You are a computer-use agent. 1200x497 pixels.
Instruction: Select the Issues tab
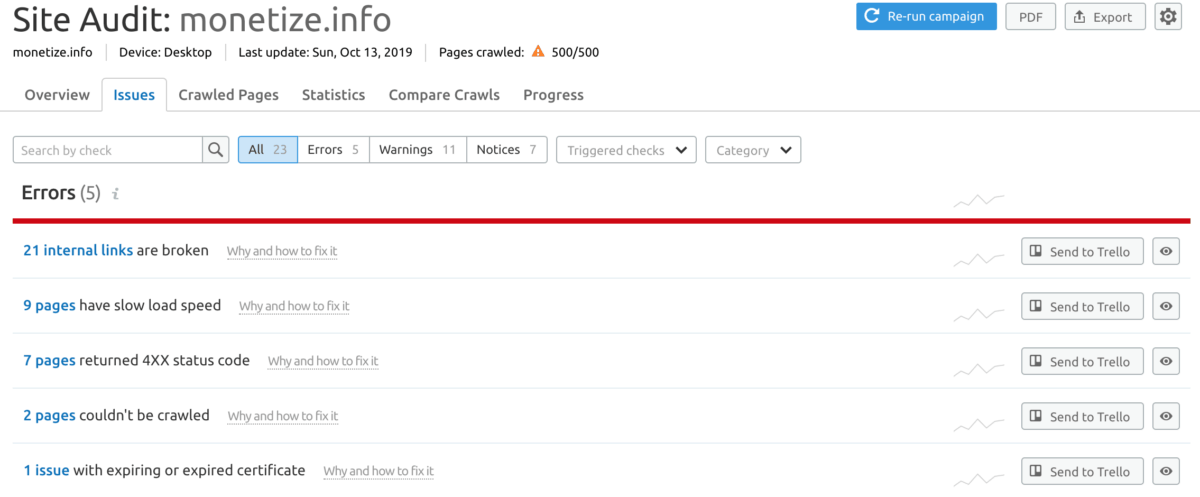[x=134, y=95]
